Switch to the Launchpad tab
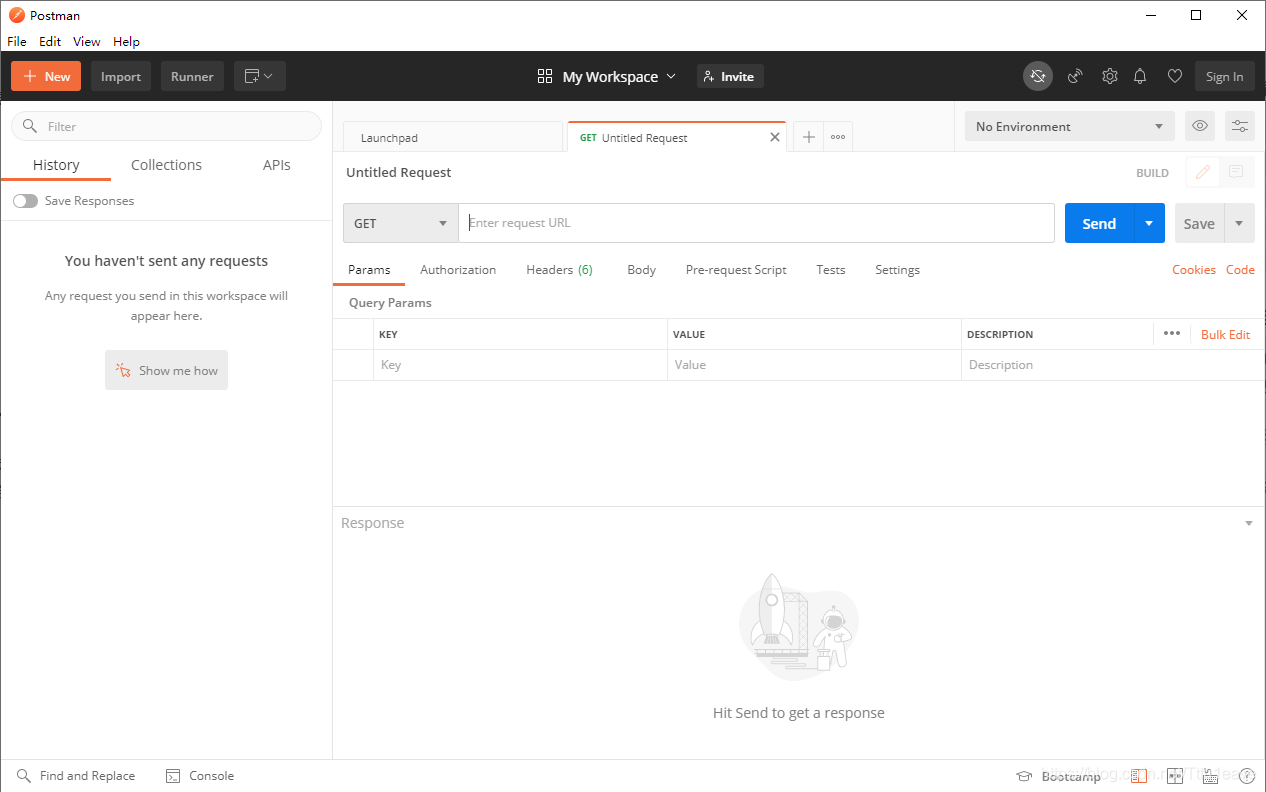The image size is (1266, 792). tap(453, 137)
